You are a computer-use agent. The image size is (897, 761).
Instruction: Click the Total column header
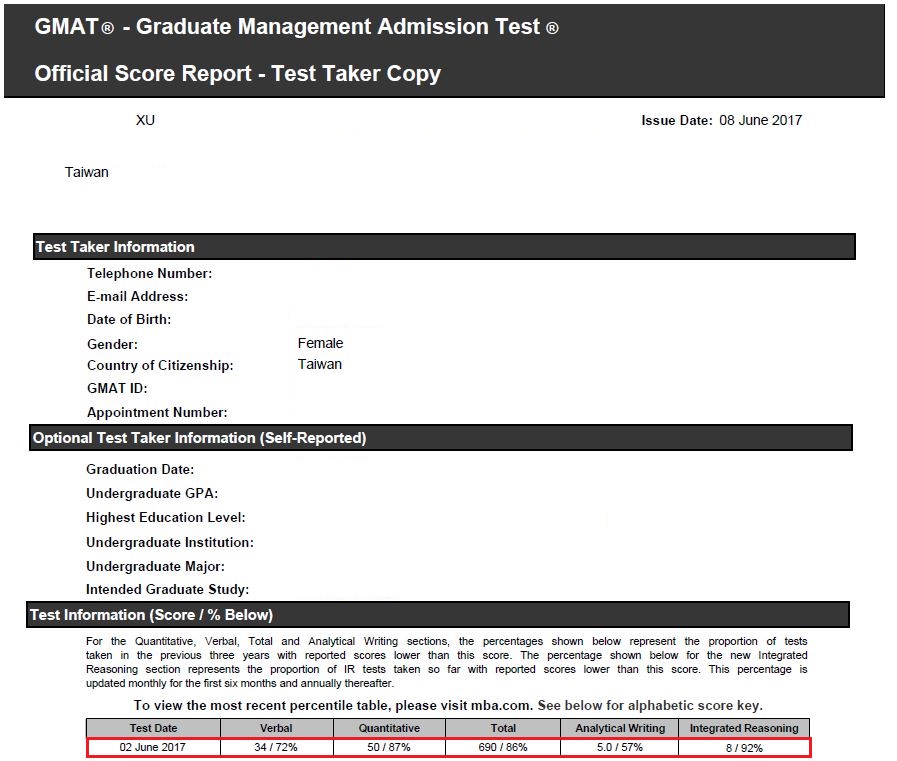(503, 728)
